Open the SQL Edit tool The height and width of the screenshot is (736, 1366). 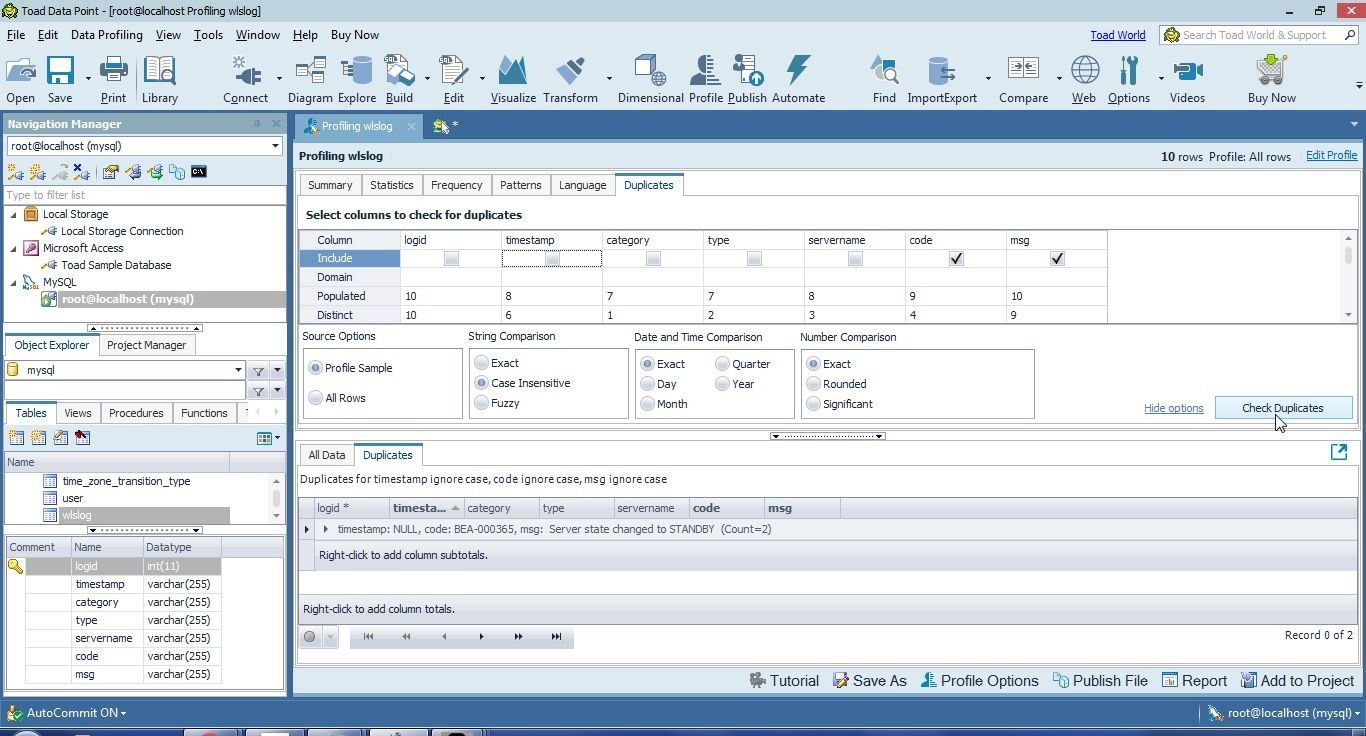pyautogui.click(x=454, y=79)
